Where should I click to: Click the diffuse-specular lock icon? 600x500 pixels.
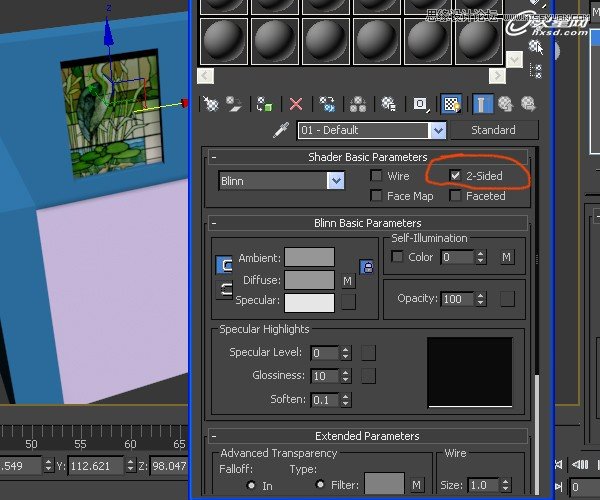366,266
